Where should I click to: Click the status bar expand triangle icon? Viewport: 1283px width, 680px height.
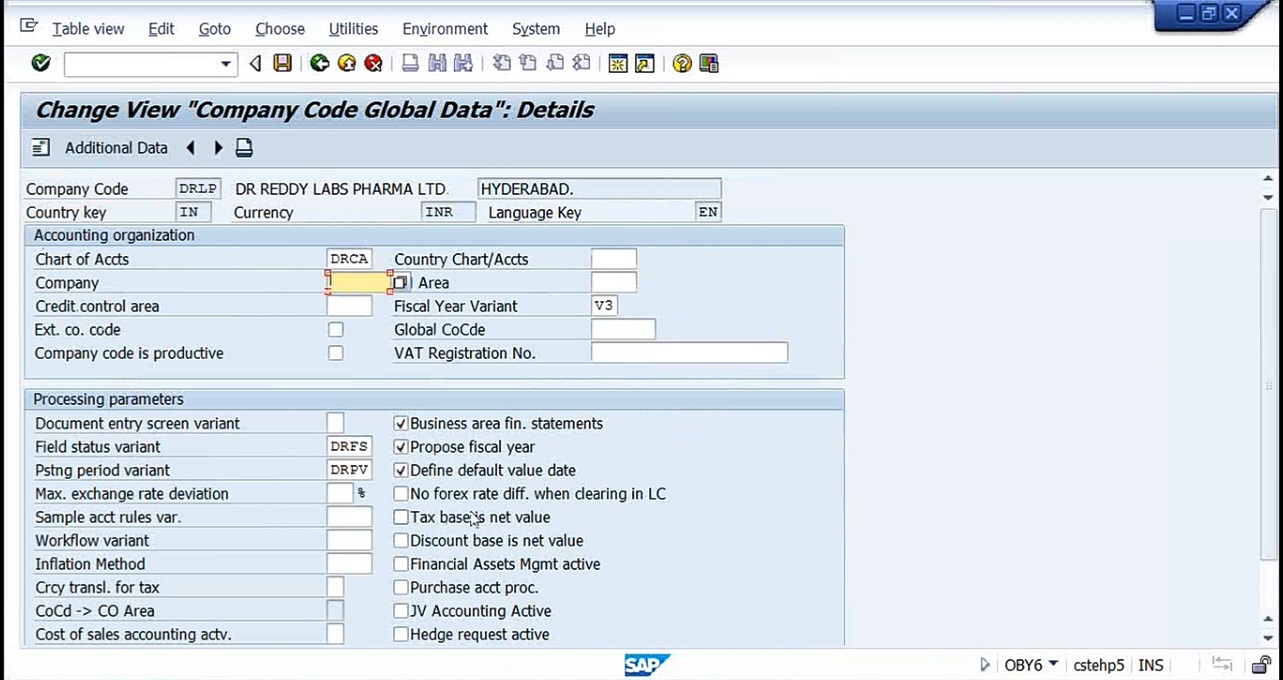tap(985, 664)
